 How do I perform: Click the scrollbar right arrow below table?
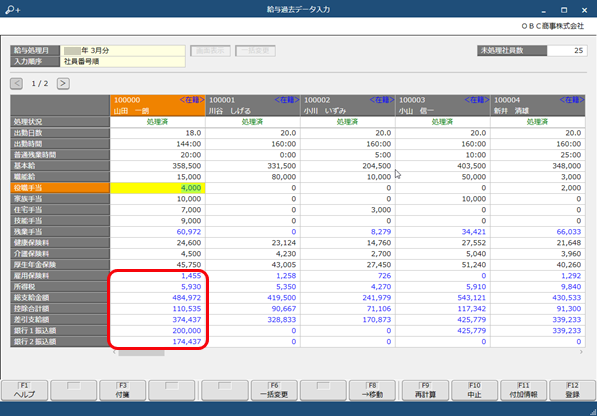click(x=581, y=352)
